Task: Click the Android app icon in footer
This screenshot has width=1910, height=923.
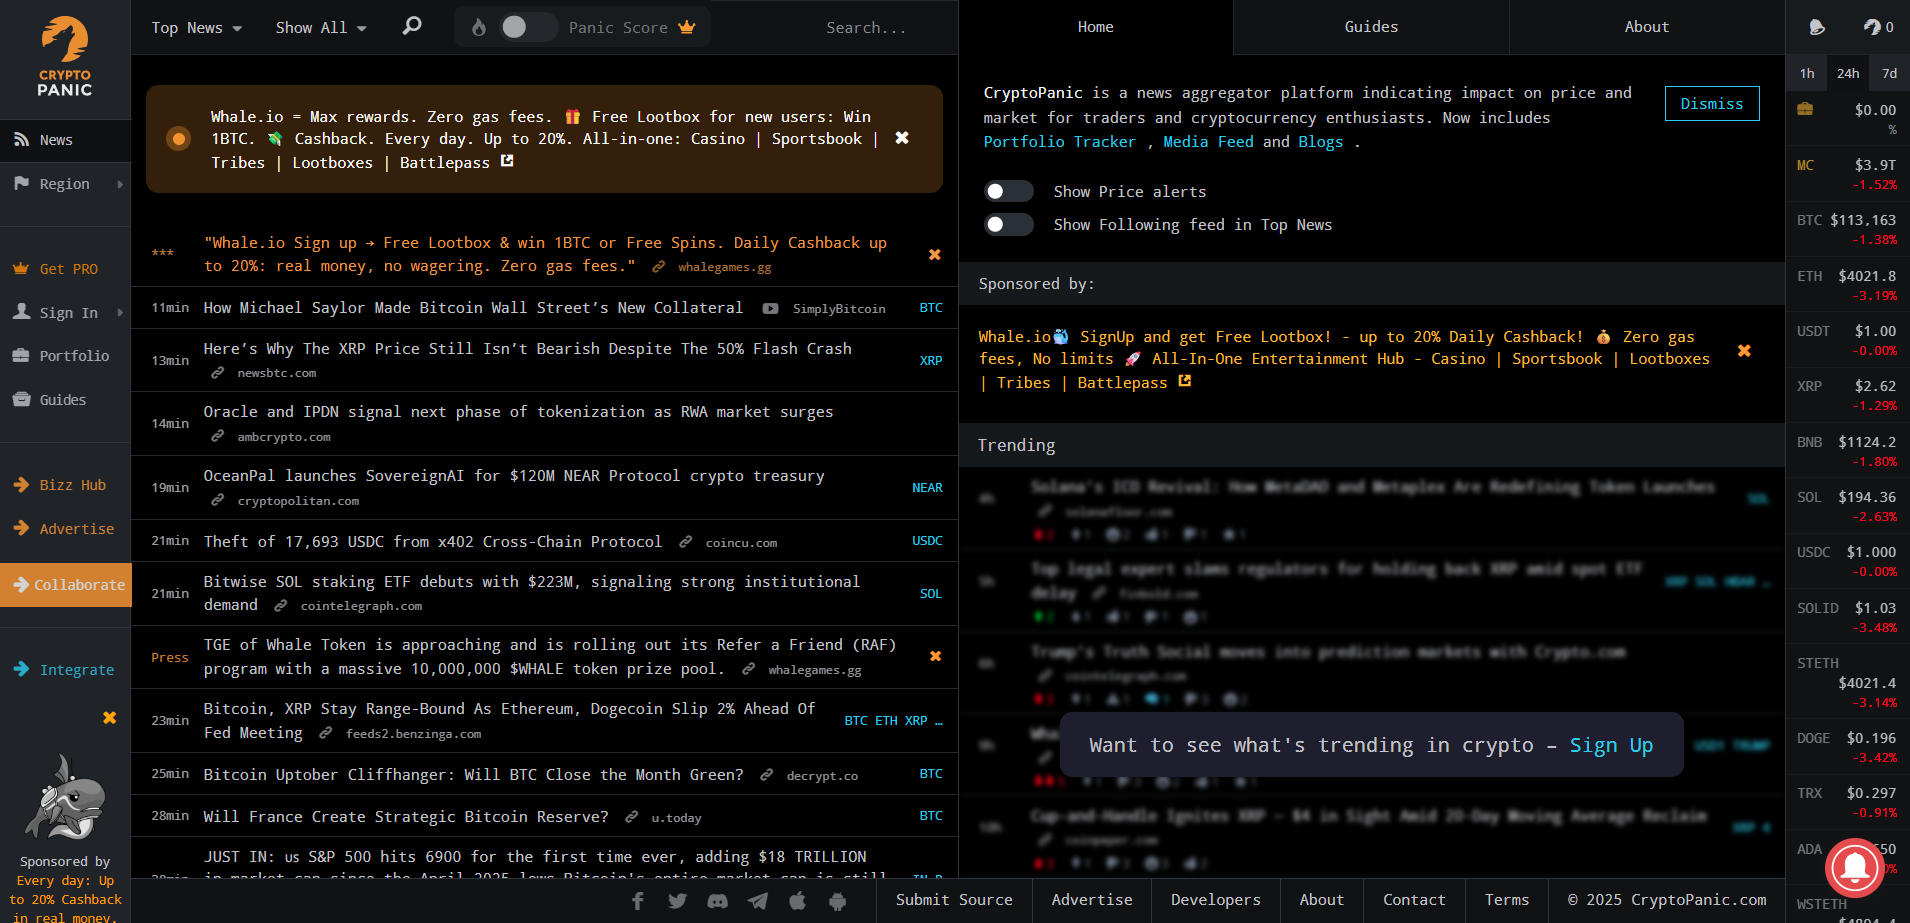Action: [837, 901]
